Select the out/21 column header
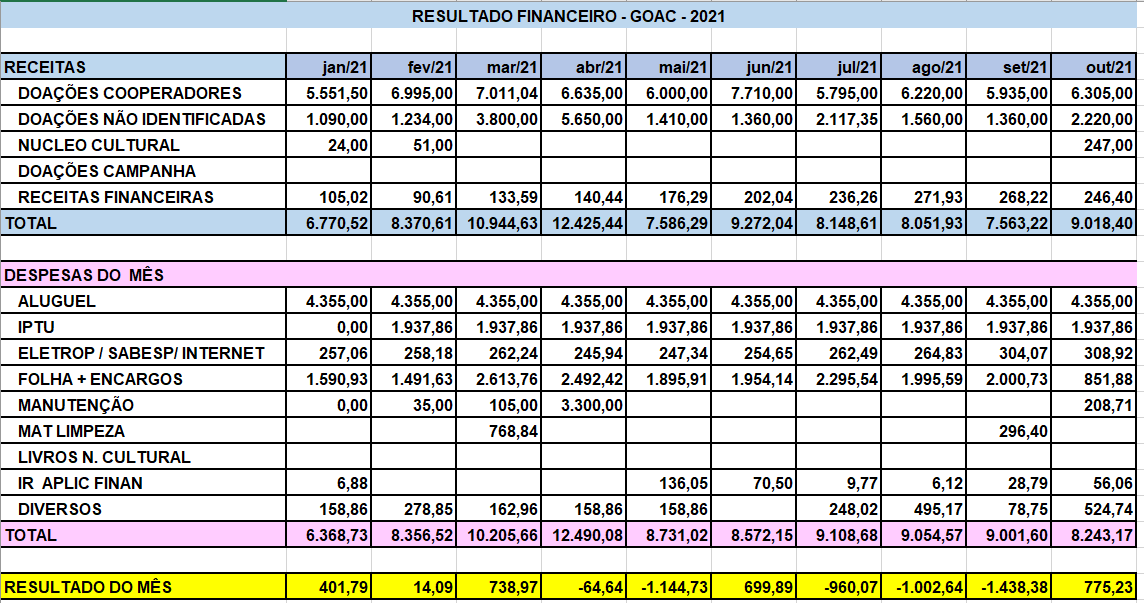Image resolution: width=1144 pixels, height=603 pixels. 1094,67
